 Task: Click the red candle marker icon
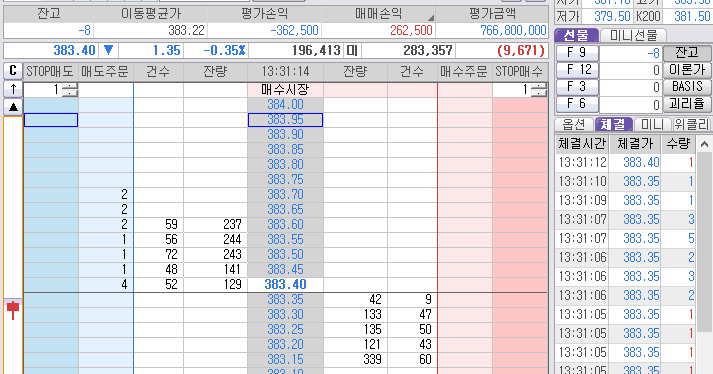13,310
